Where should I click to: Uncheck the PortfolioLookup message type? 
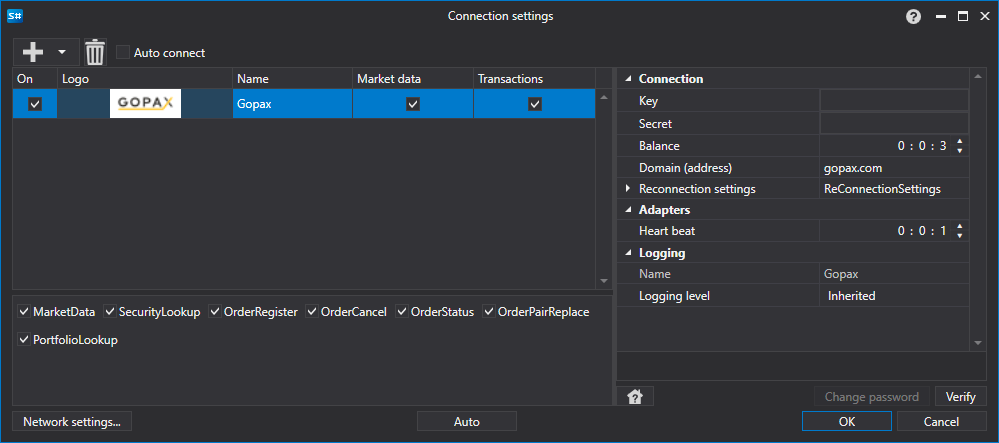coord(24,340)
